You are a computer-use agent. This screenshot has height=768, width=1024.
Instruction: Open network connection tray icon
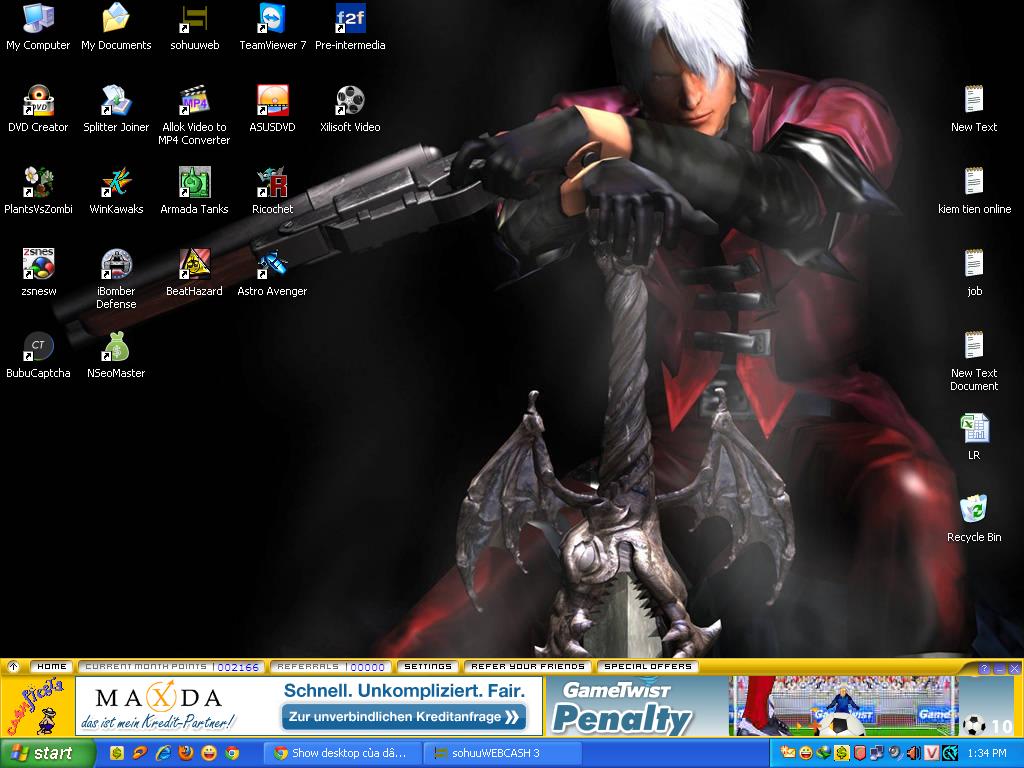pos(878,753)
